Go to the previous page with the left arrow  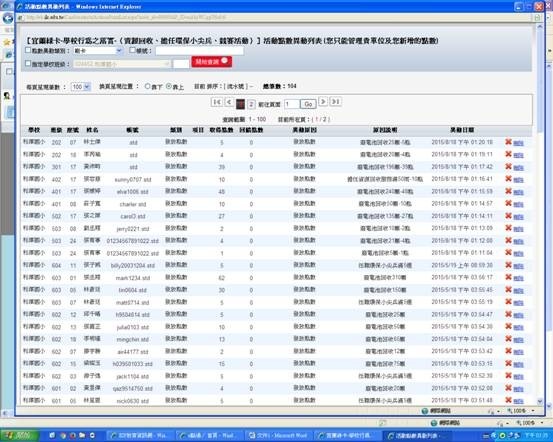[229, 102]
